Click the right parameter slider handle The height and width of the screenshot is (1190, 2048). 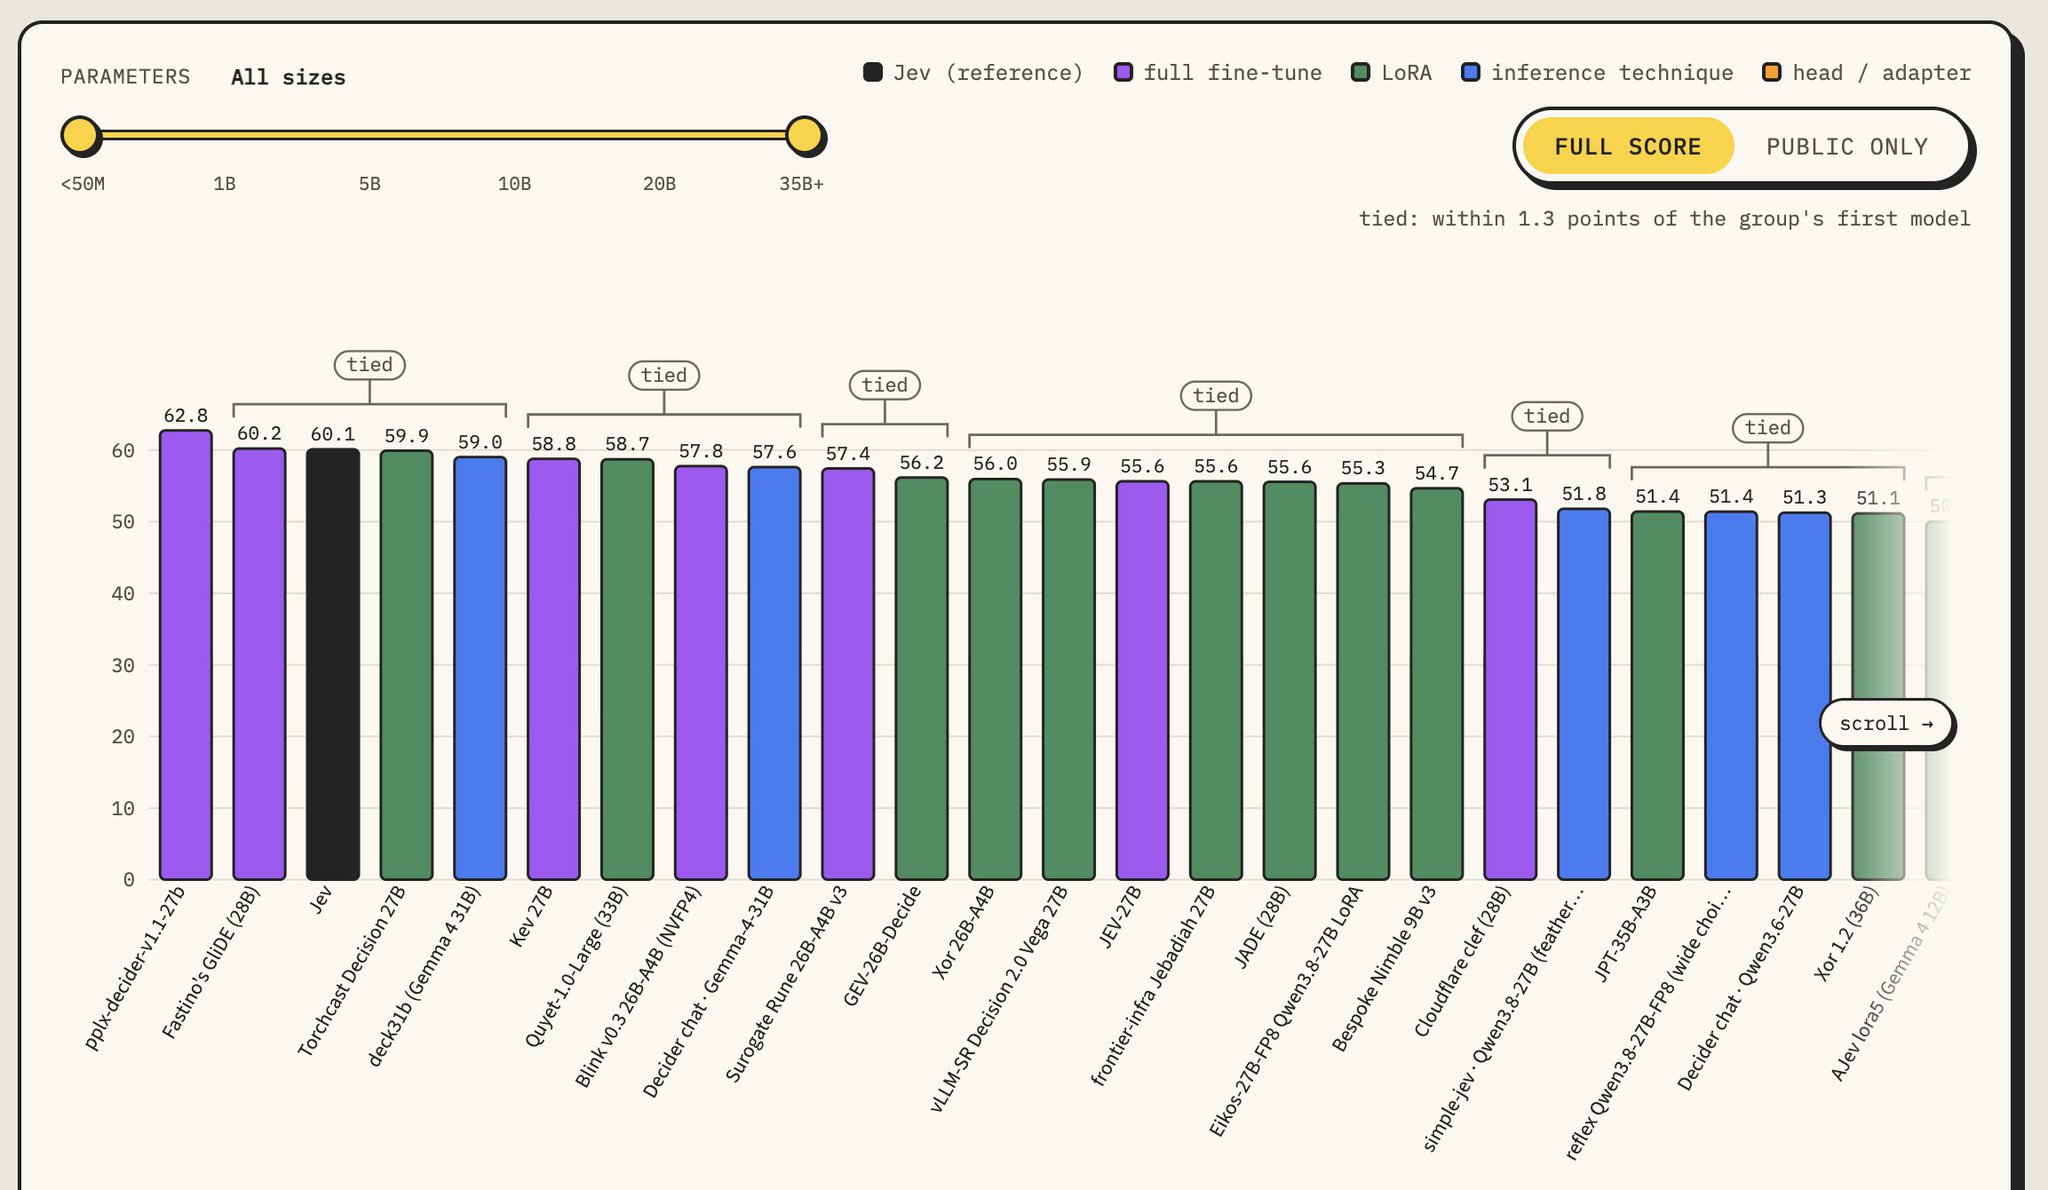click(x=804, y=135)
